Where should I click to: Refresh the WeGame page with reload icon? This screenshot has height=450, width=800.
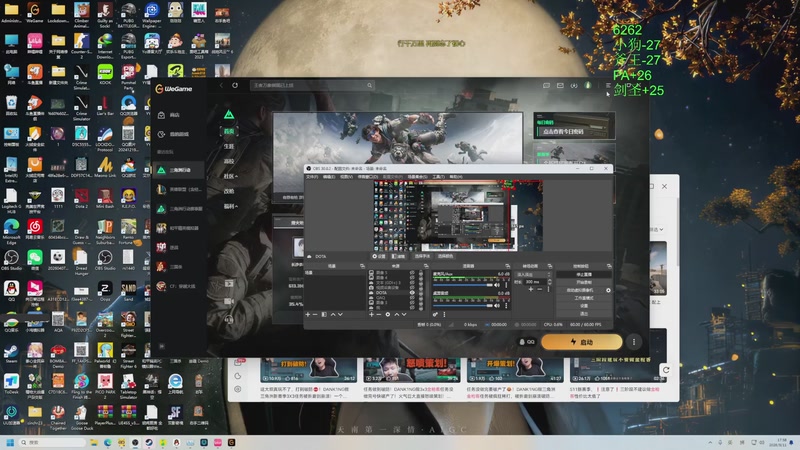pos(235,85)
